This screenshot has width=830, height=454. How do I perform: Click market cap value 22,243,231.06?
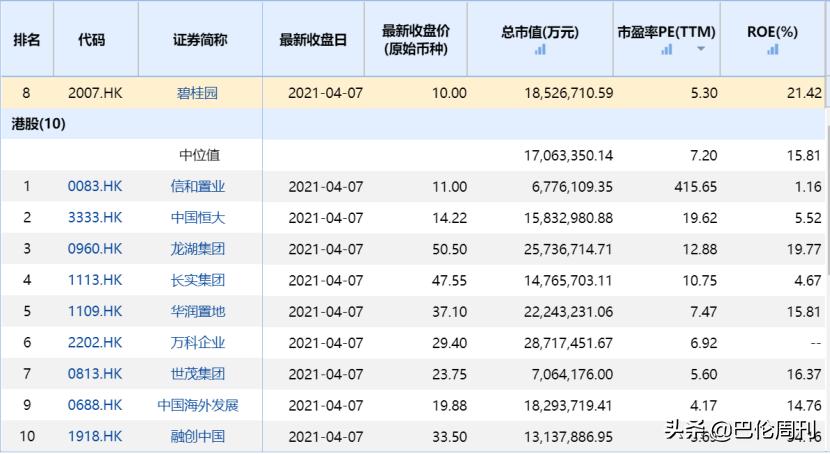(569, 312)
